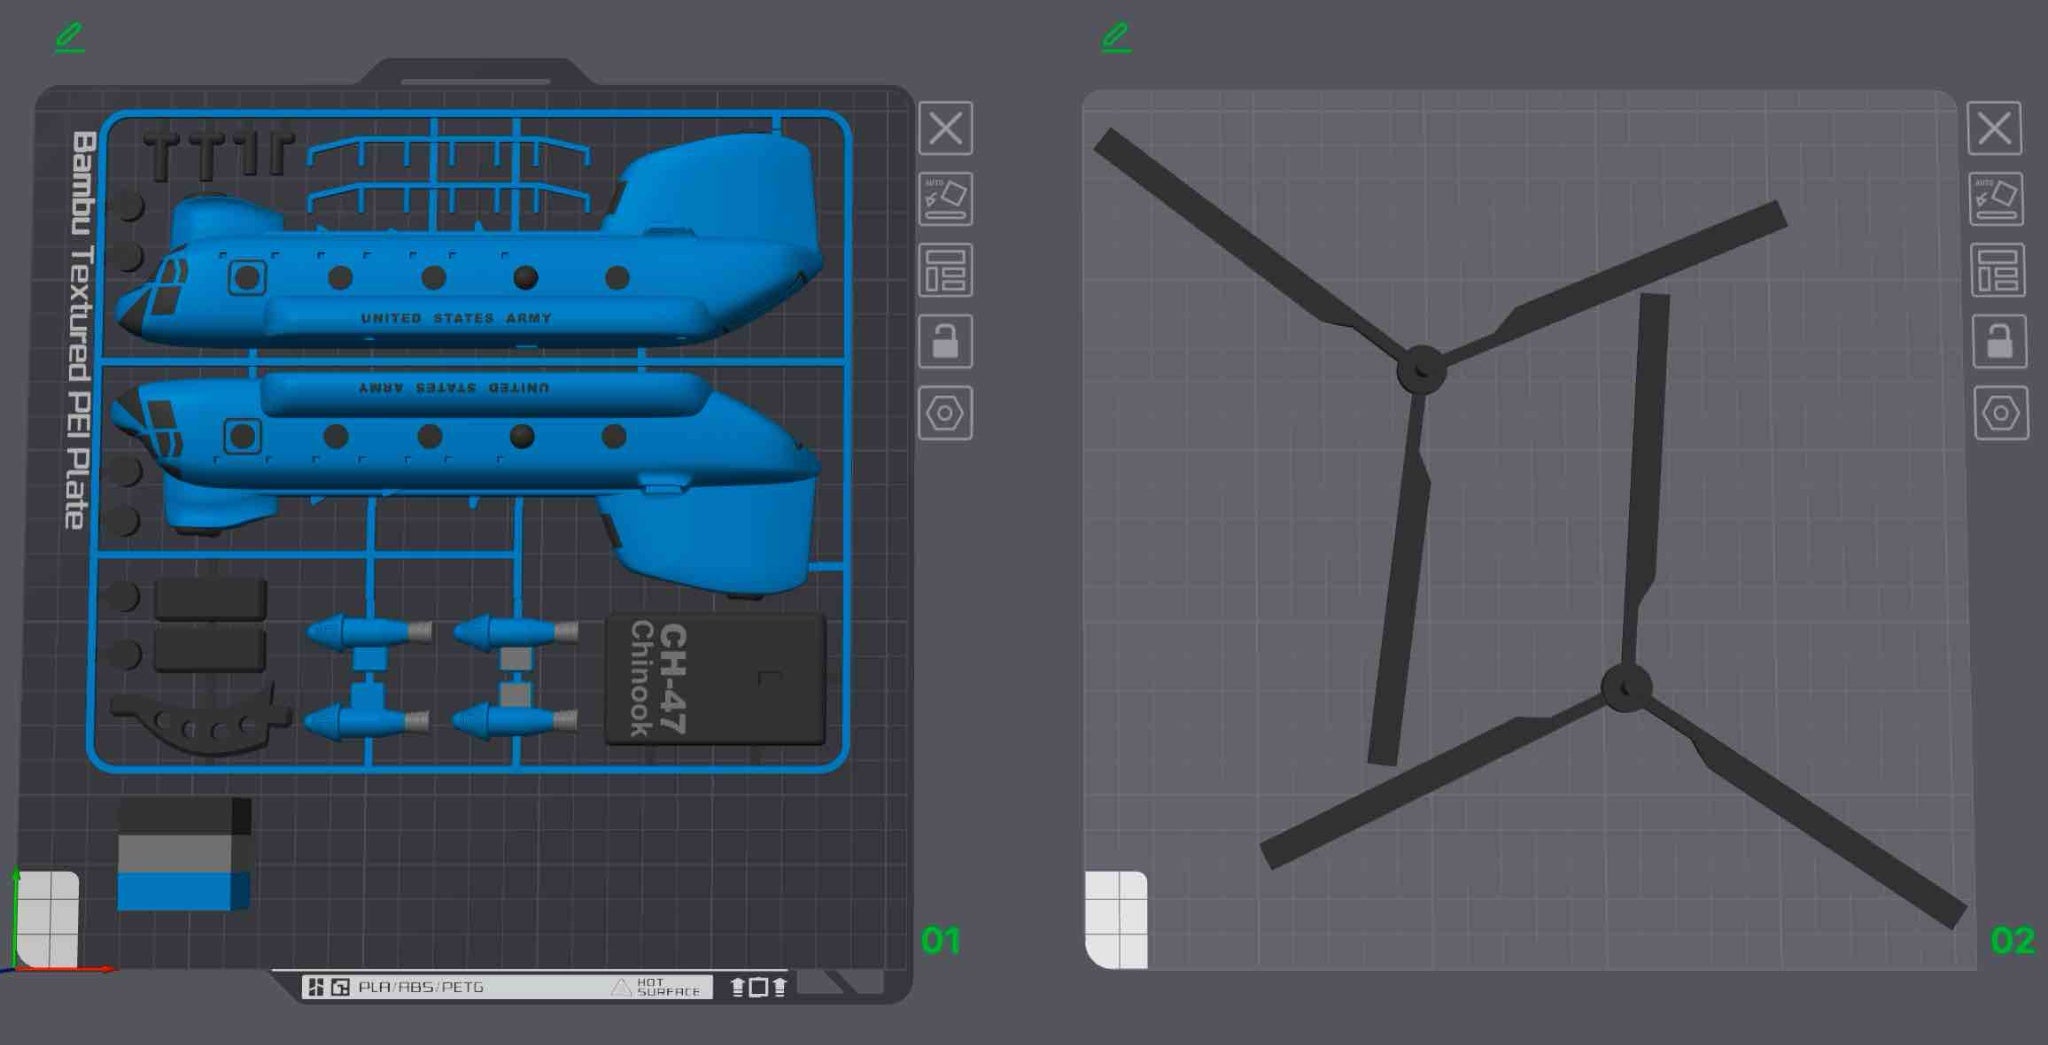This screenshot has width=2048, height=1045.
Task: Toggle lock on plate 01
Action: 945,341
